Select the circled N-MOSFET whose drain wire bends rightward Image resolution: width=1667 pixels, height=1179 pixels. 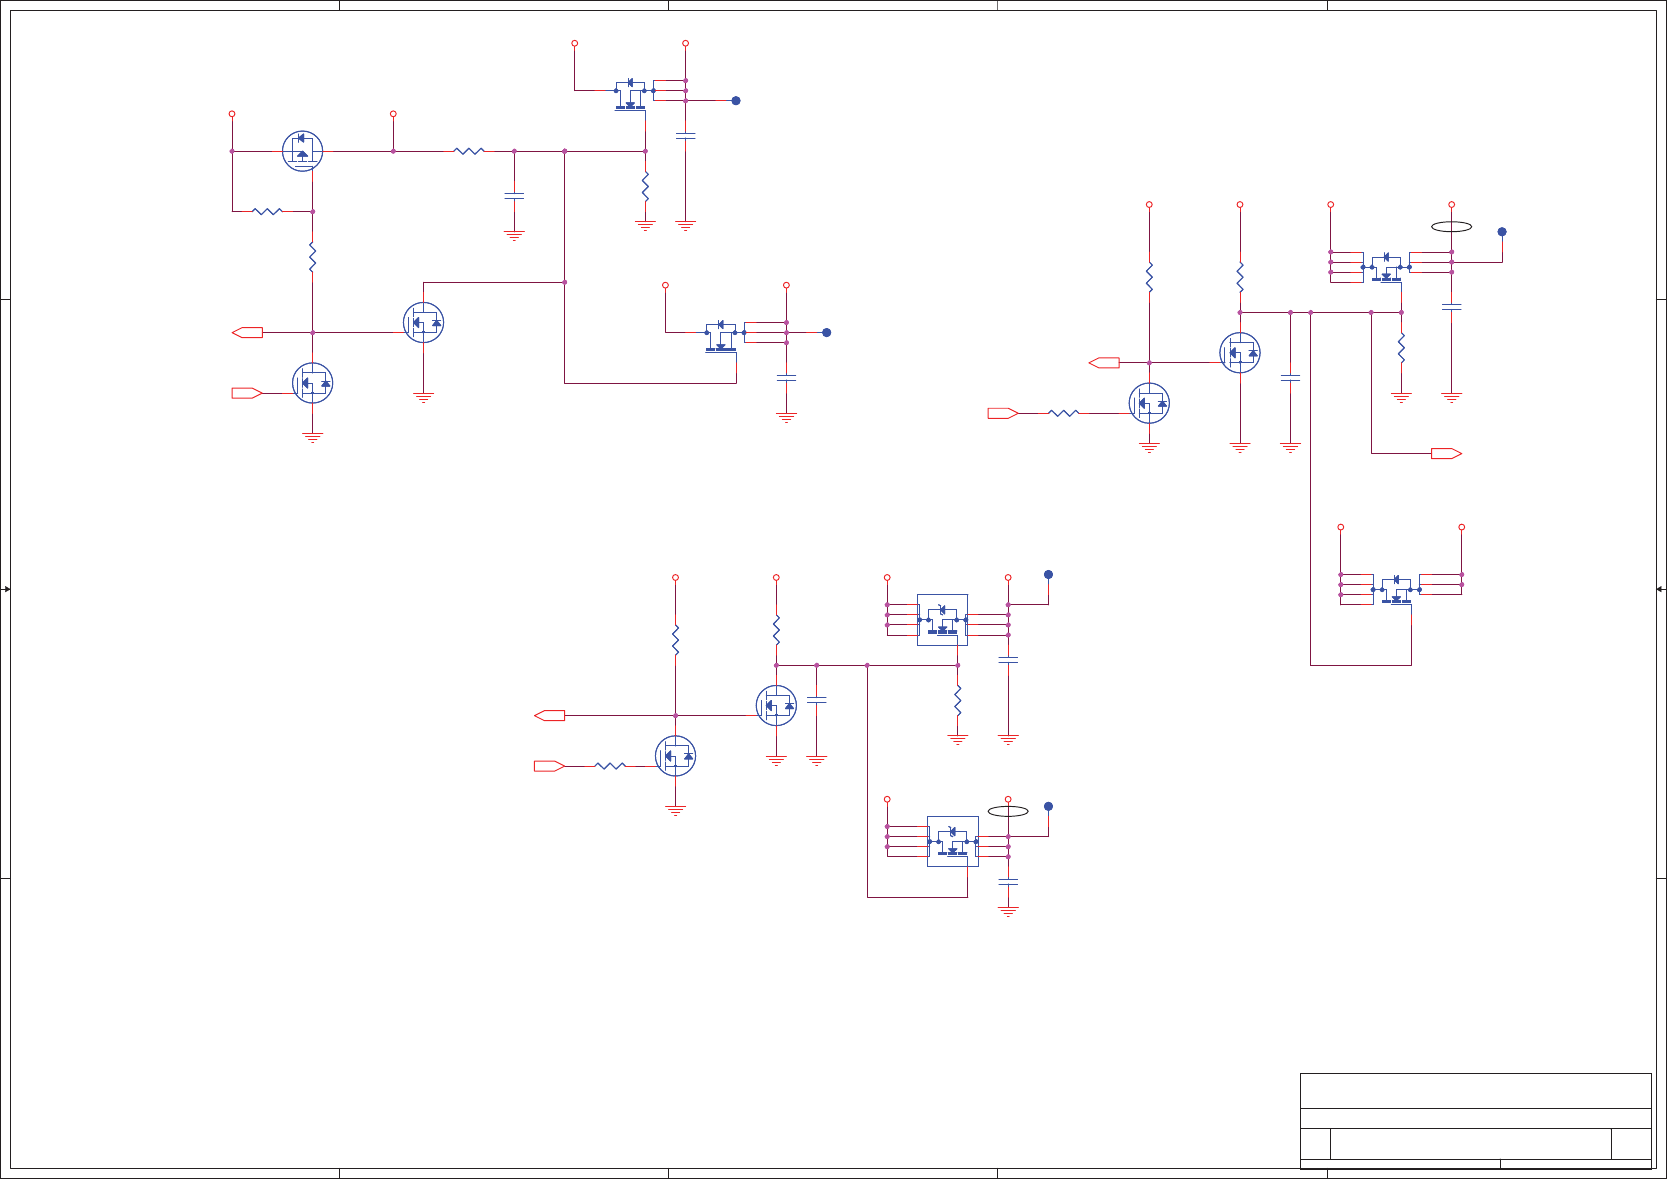coord(423,322)
